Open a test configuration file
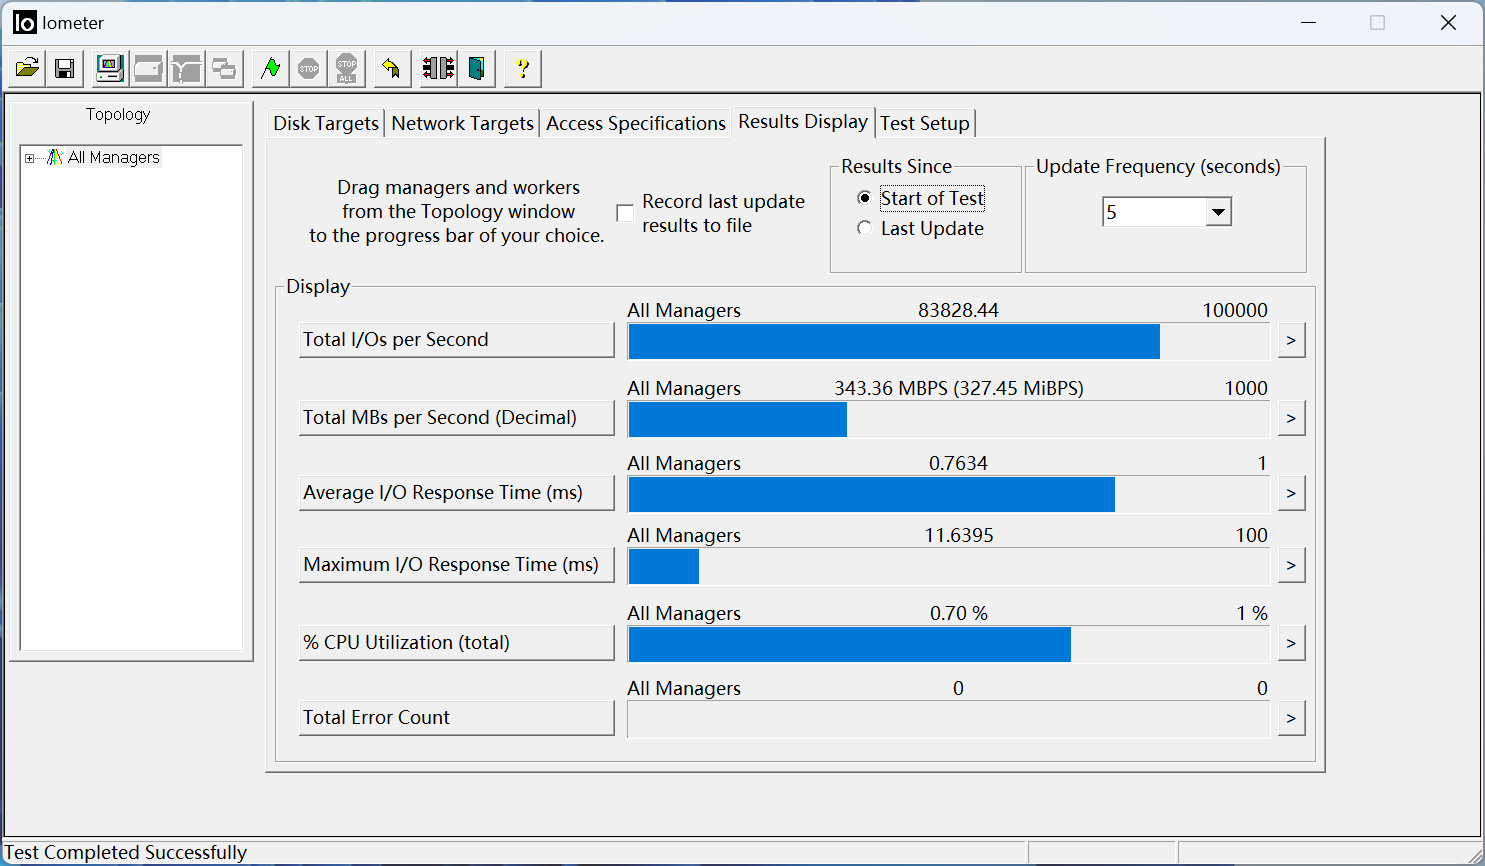The height and width of the screenshot is (866, 1485). click(x=27, y=69)
